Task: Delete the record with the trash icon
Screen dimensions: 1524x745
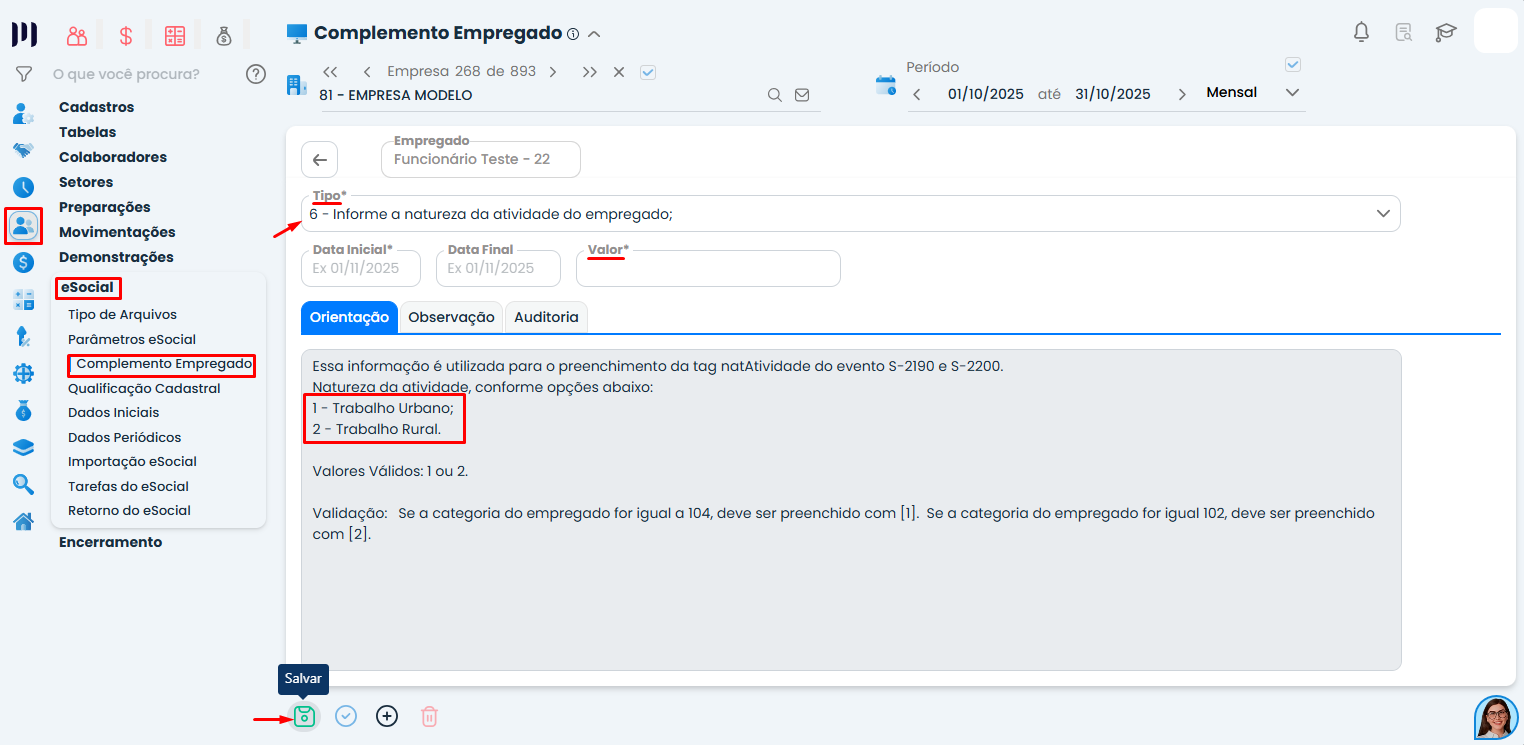Action: point(429,716)
